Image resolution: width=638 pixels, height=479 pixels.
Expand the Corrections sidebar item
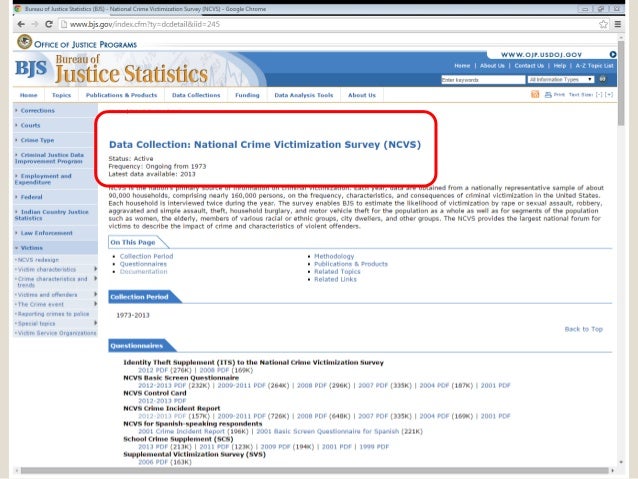[x=37, y=111]
